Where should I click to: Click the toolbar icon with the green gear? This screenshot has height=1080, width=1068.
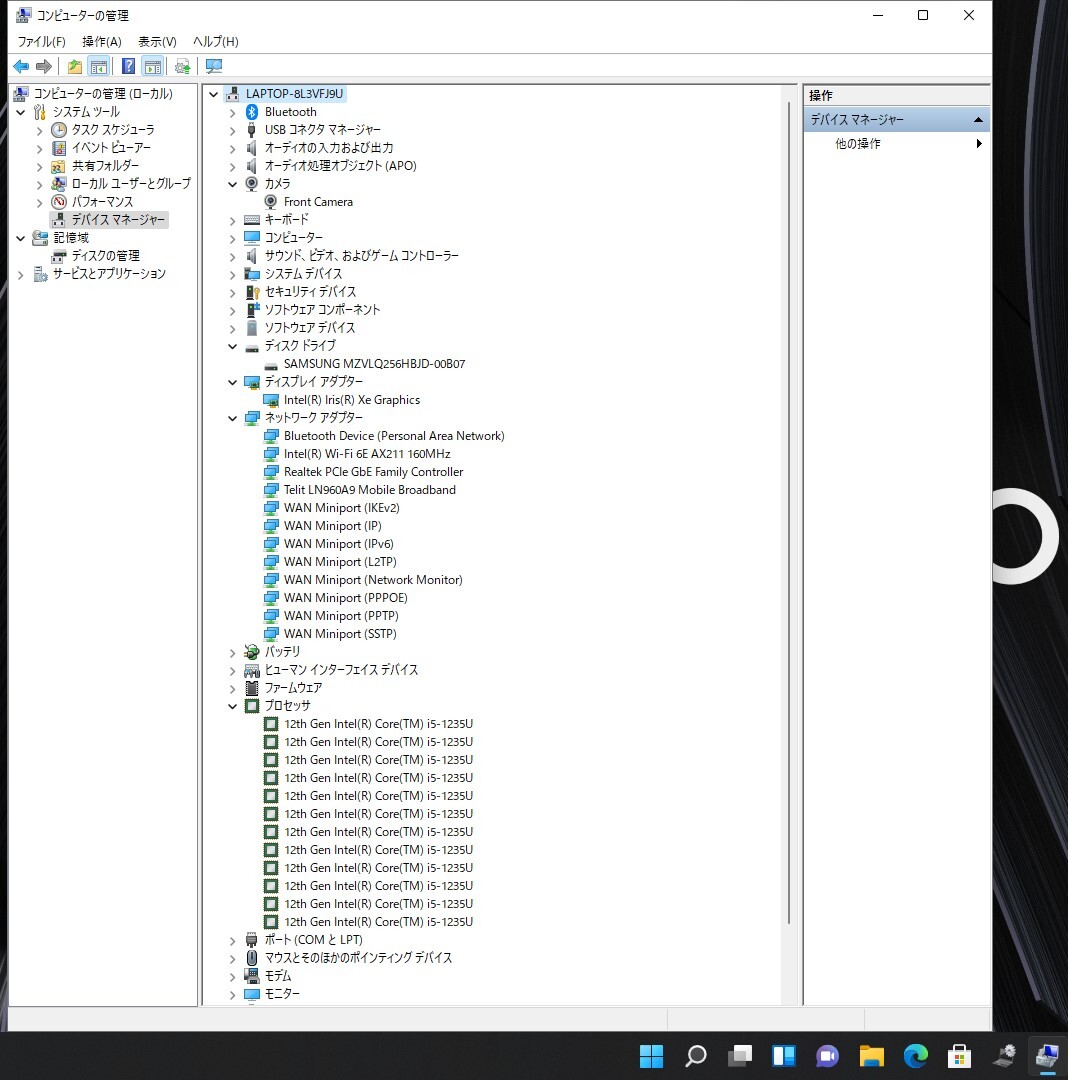182,66
